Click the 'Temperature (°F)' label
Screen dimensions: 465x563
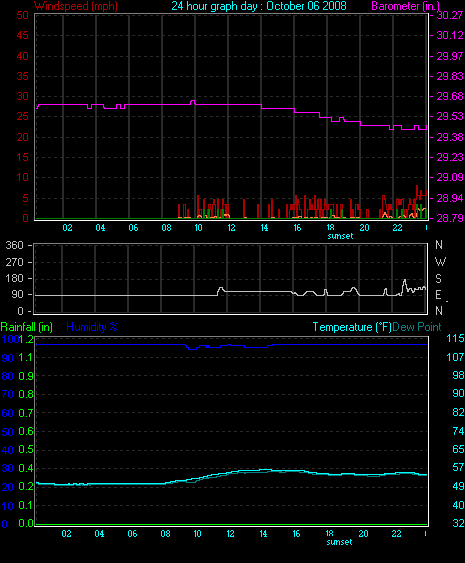[352, 327]
